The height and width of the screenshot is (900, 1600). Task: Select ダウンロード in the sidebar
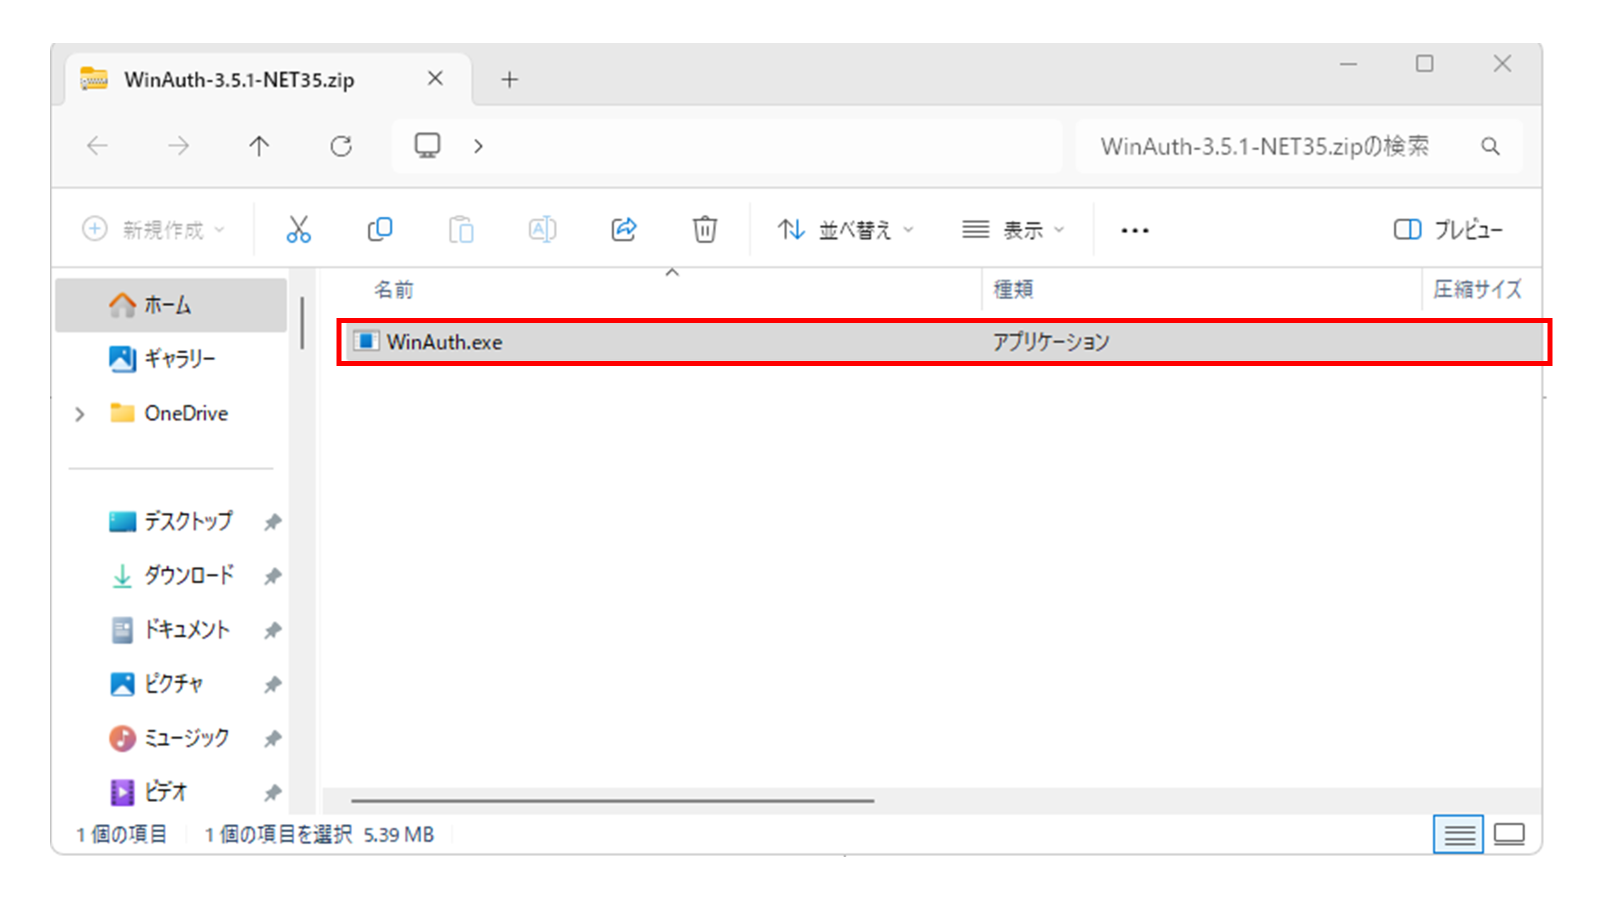point(190,575)
